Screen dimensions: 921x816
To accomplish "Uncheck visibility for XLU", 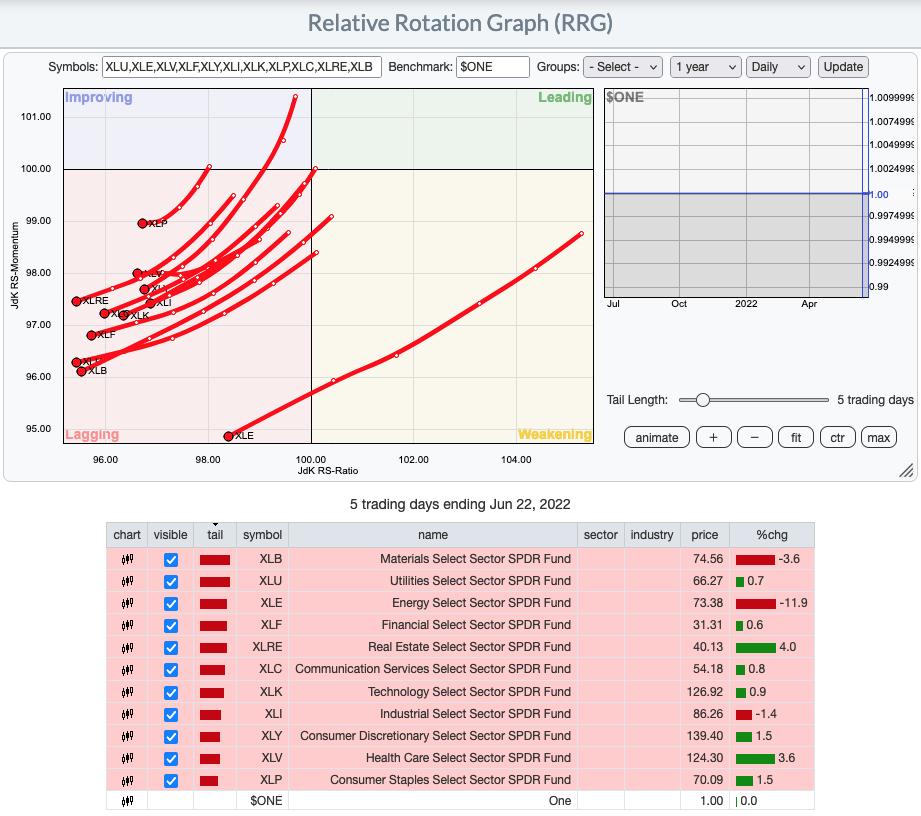I will (171, 582).
